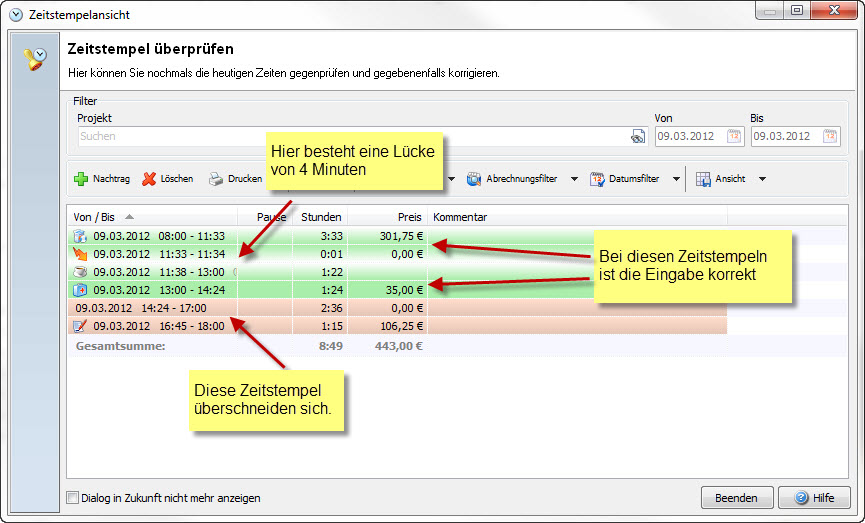
Task: Open the Bis date calendar picker
Action: click(830, 137)
